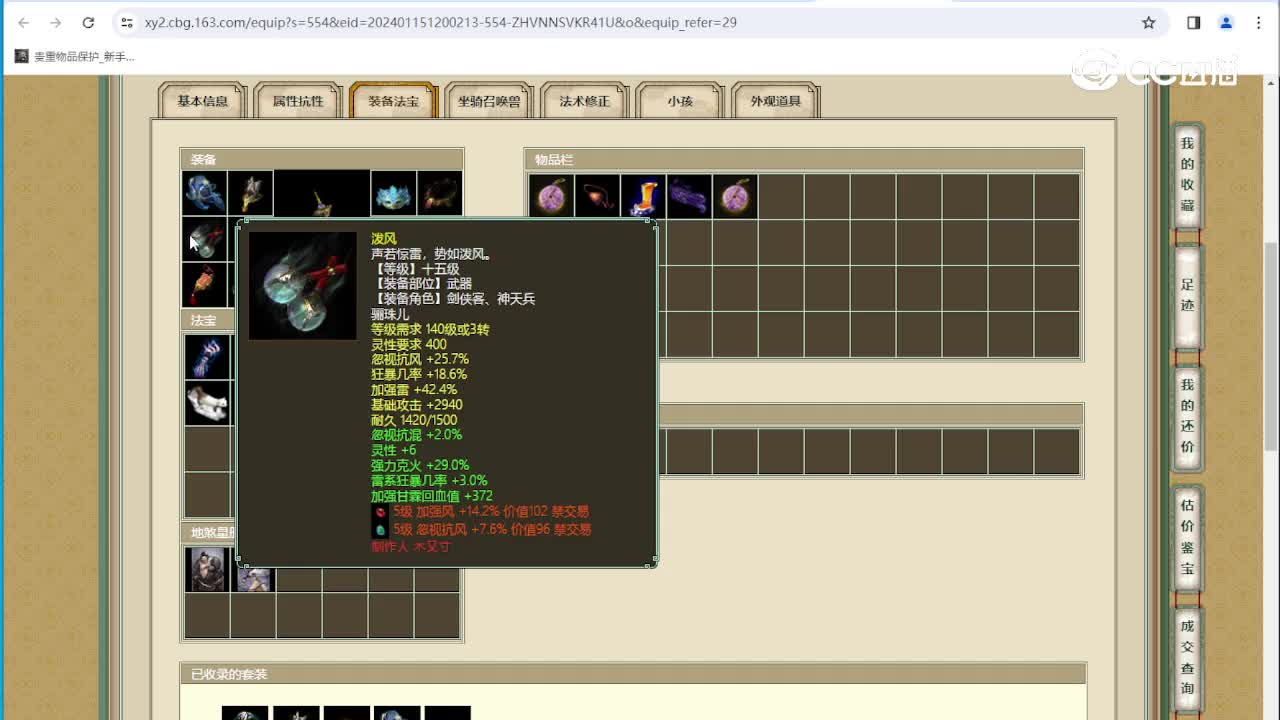Open the 贵重物品保护 bookmark
The image size is (1280, 720).
pyautogui.click(x=75, y=57)
